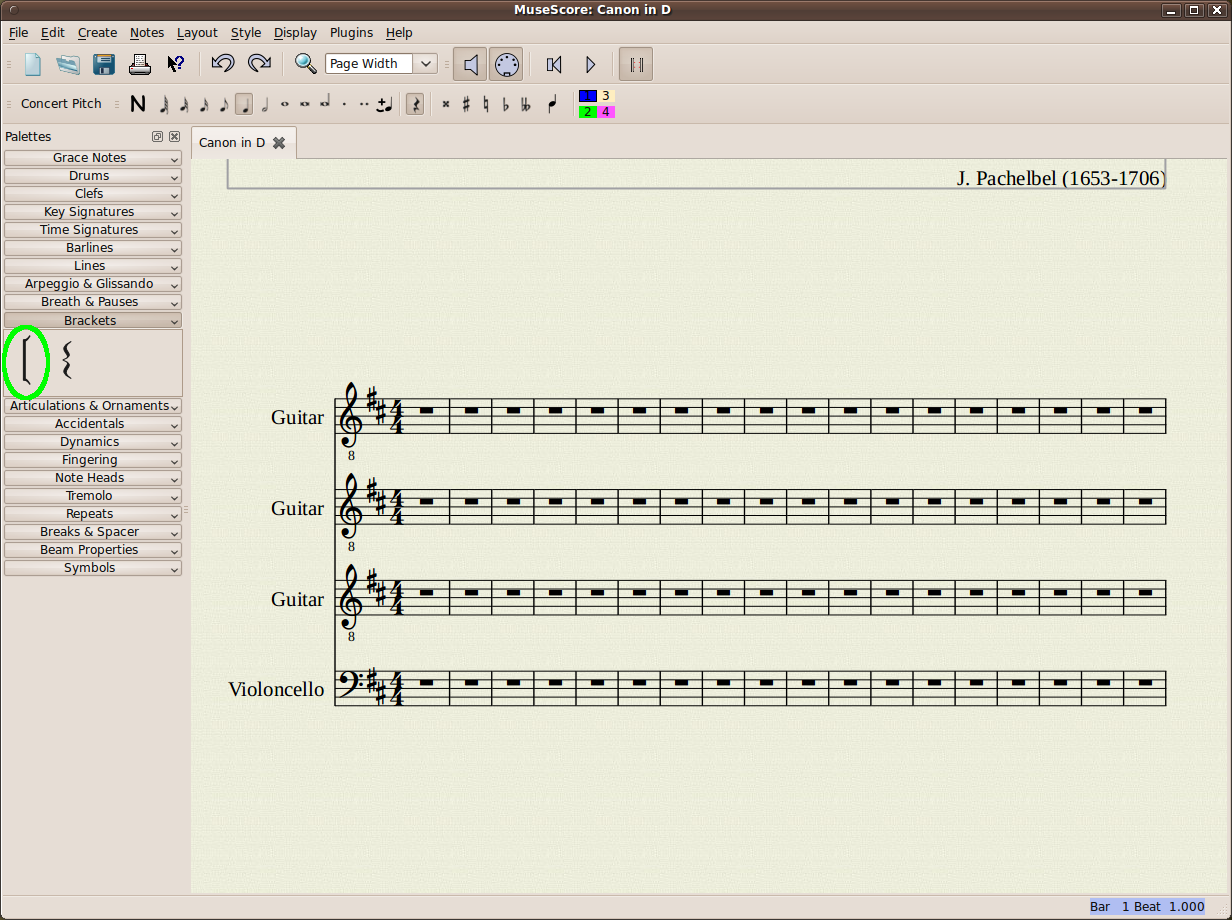This screenshot has height=920, width=1232.
Task: Select the quarter note duration icon
Action: point(243,104)
